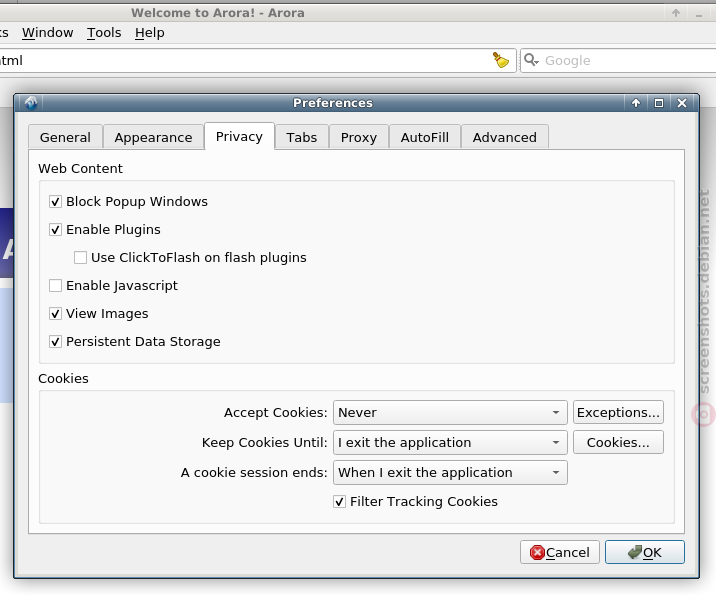Open the Window menu
716x604 pixels.
point(47,33)
